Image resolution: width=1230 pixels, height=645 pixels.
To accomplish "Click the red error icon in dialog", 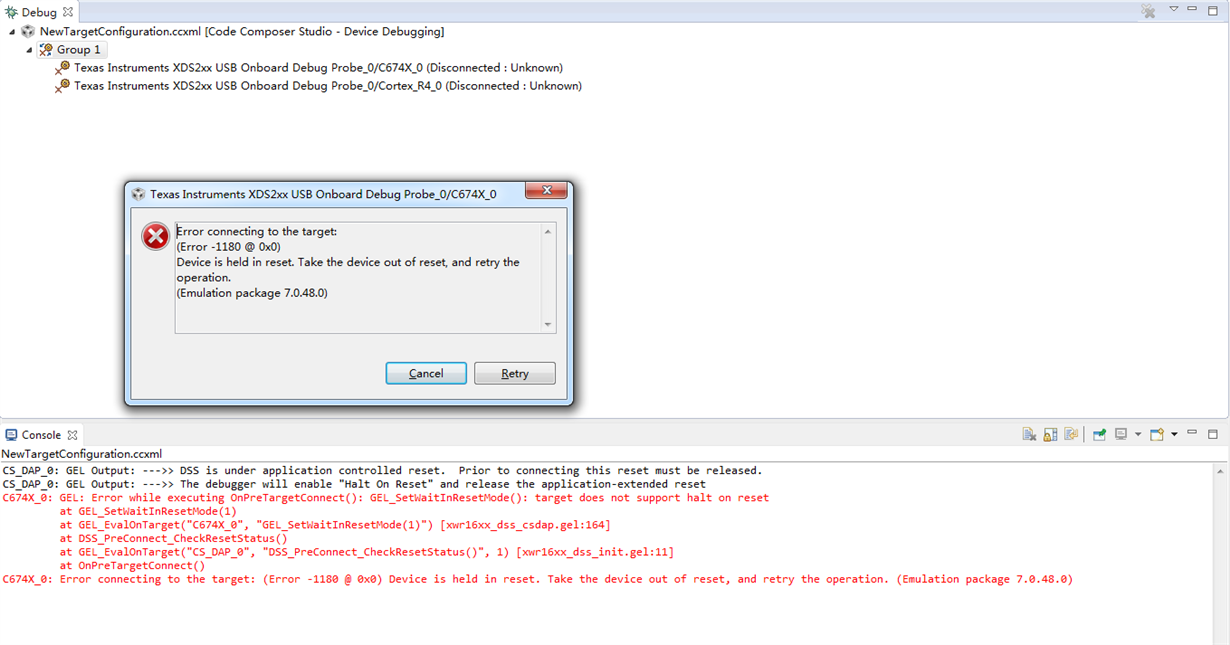I will click(x=155, y=237).
